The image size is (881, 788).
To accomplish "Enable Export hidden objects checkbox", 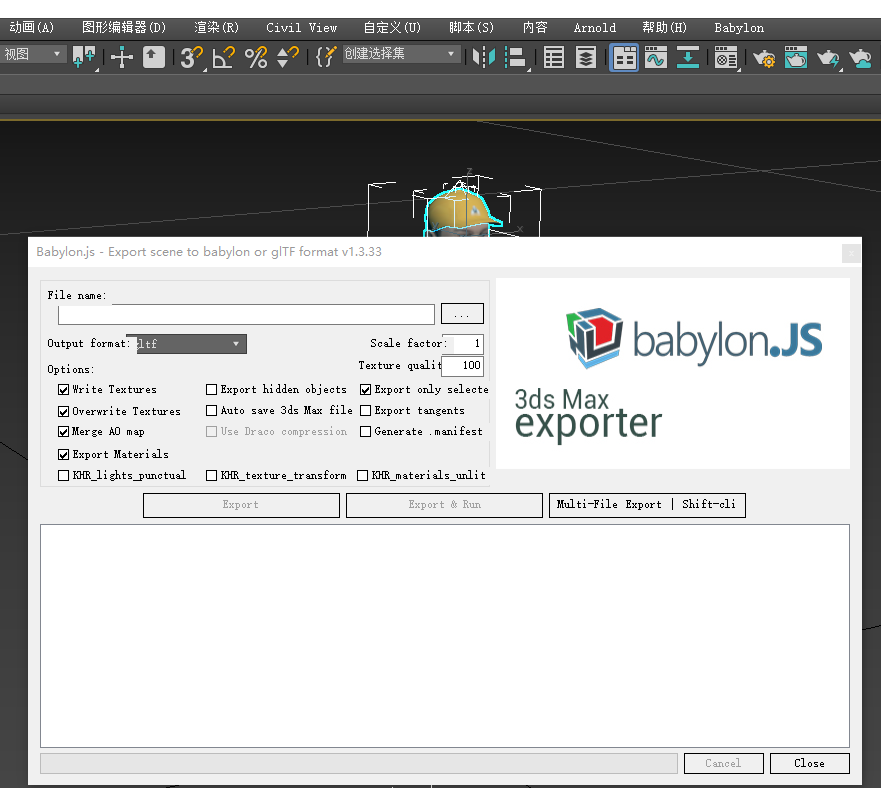I will [212, 390].
